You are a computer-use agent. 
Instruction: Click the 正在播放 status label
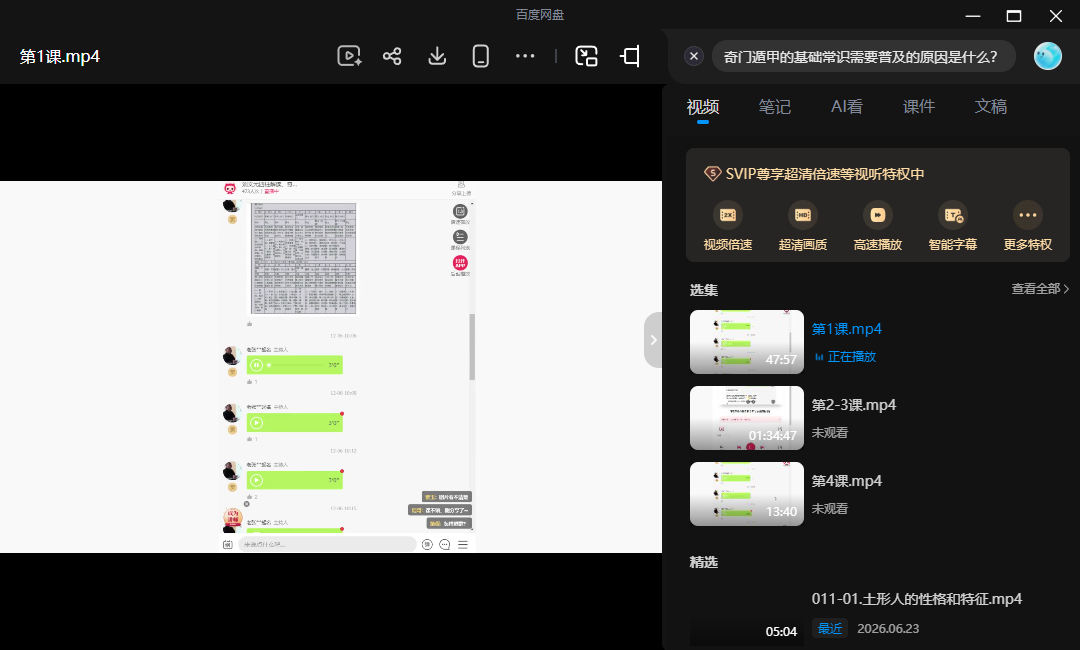click(x=851, y=357)
